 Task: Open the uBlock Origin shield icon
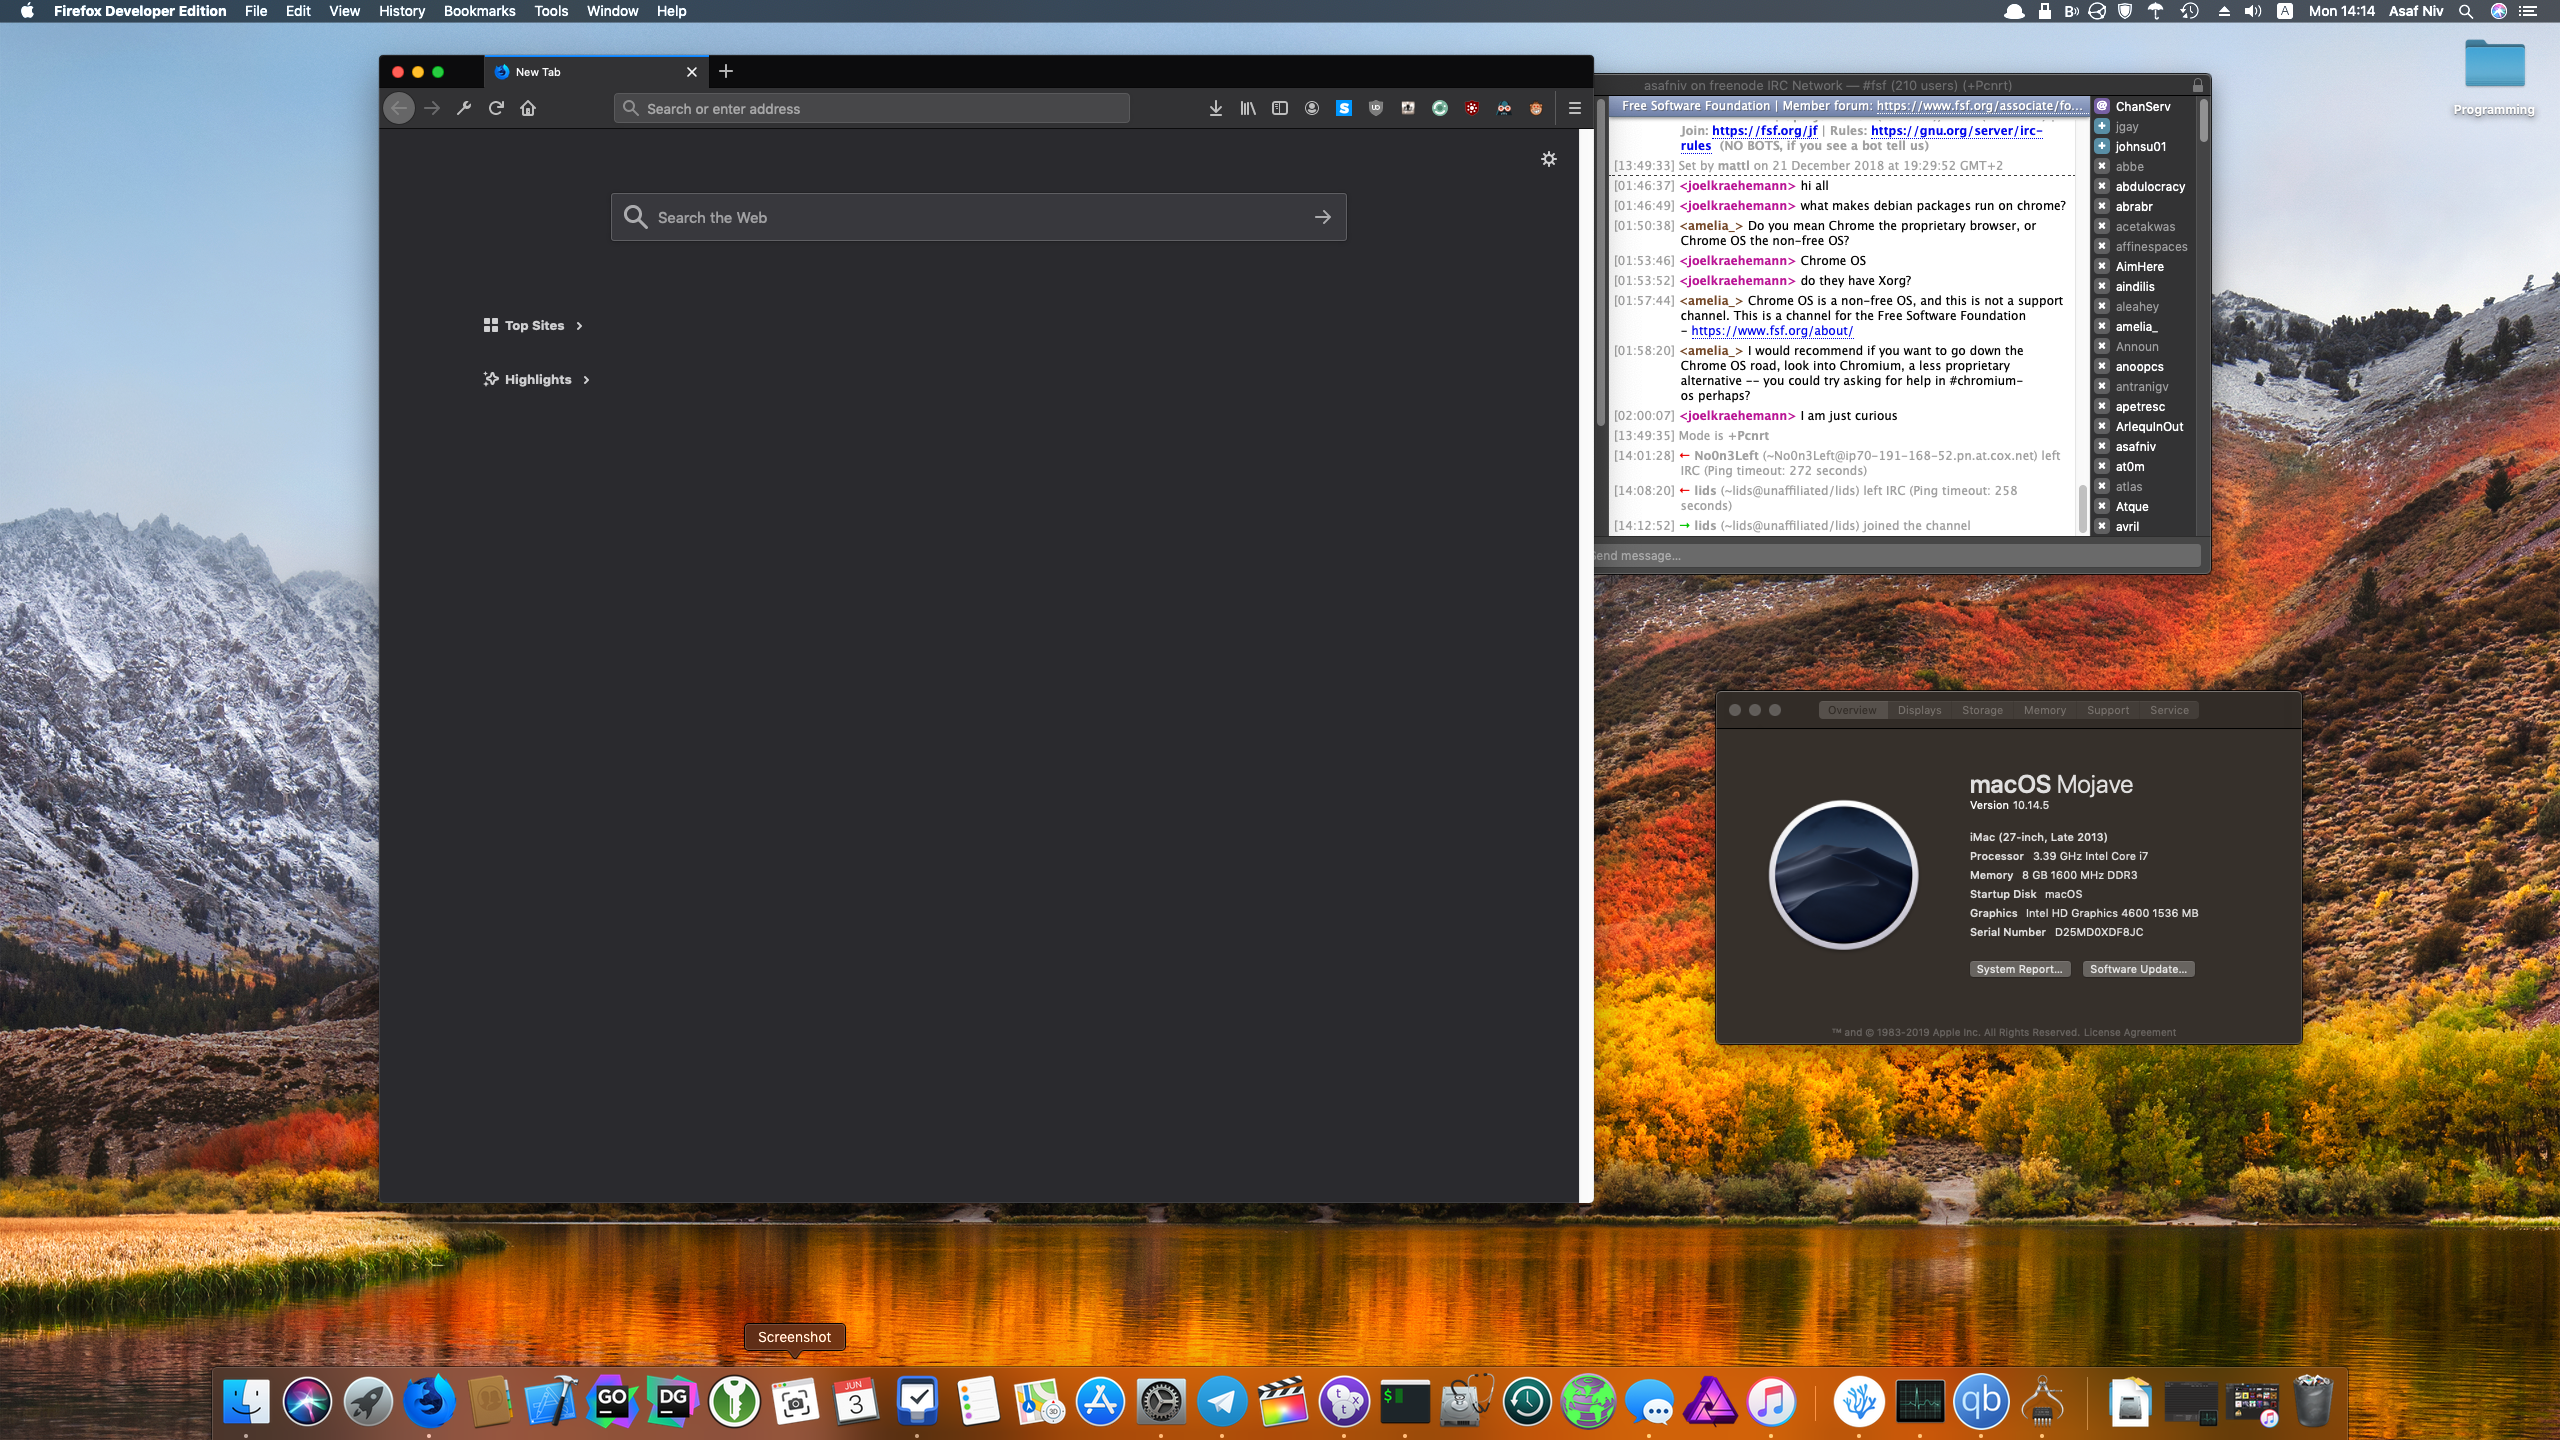(1375, 108)
